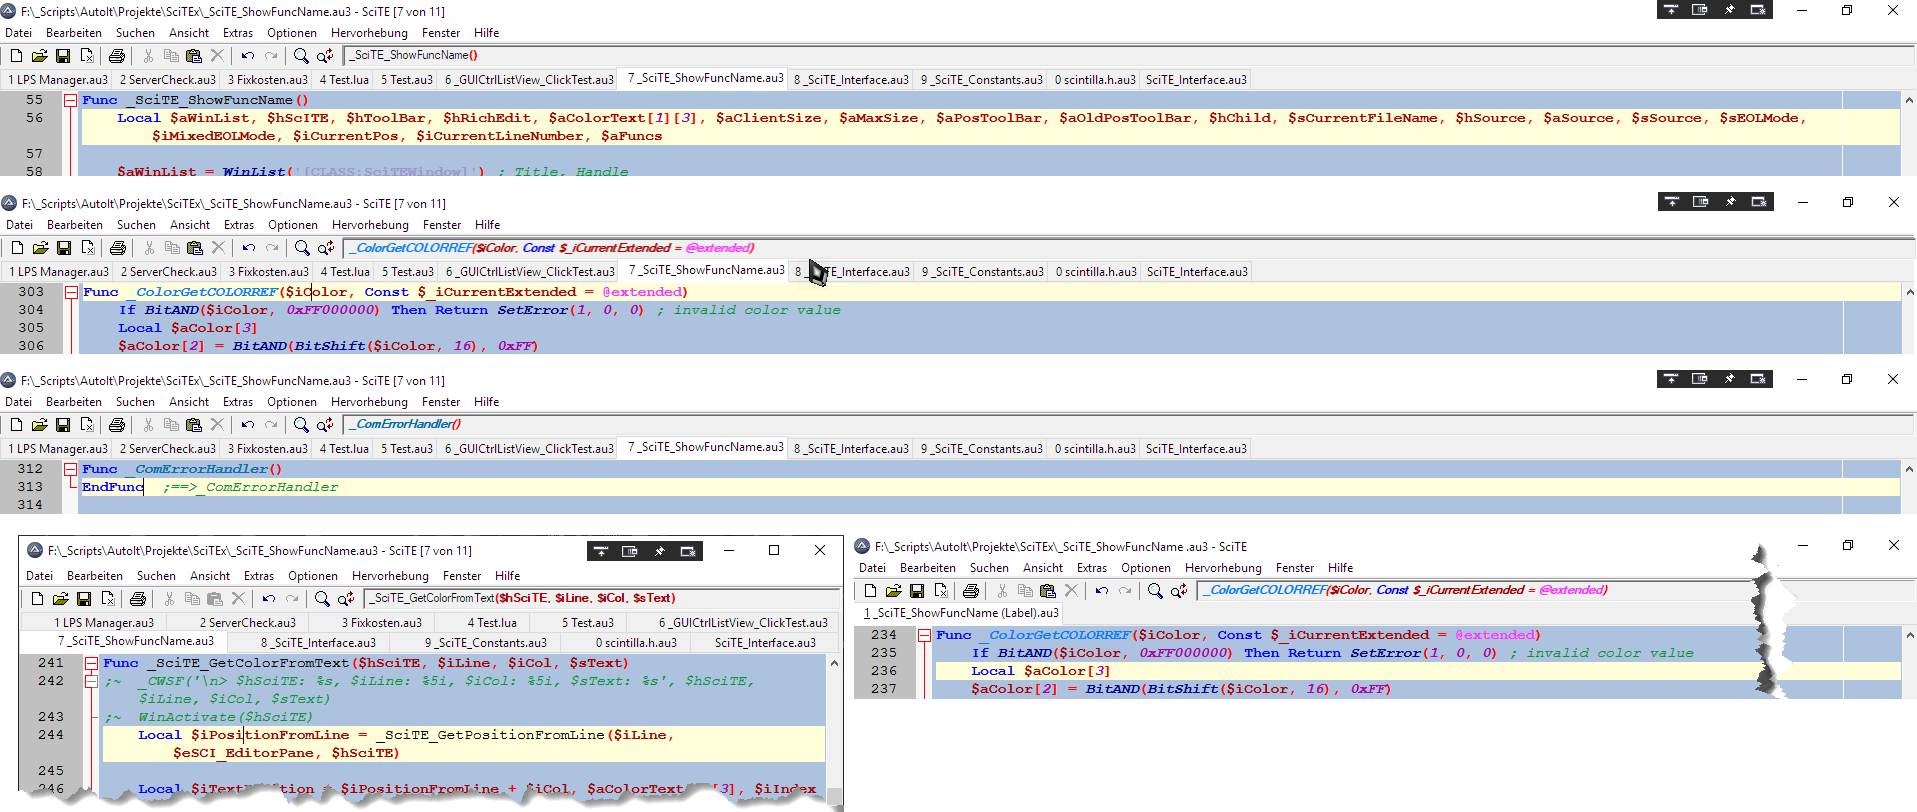The image size is (1917, 812).
Task: Click pin icon in the _SciTE_GetColorFromText window title bar
Action: (x=659, y=551)
